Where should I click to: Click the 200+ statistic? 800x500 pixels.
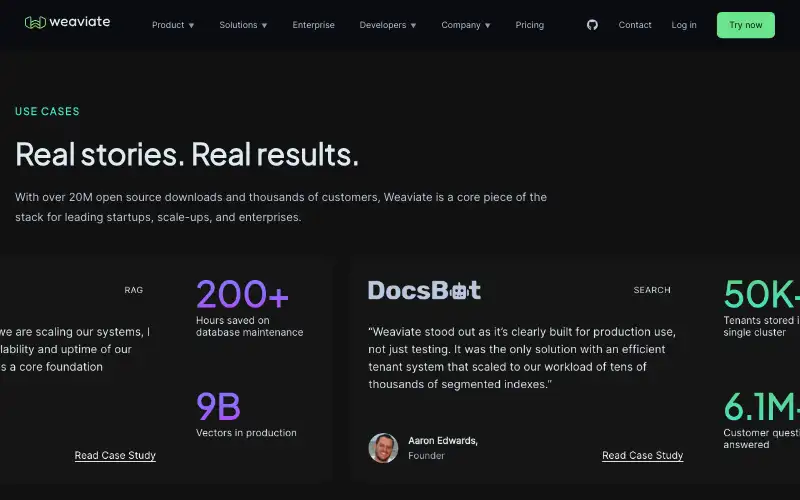(242, 294)
